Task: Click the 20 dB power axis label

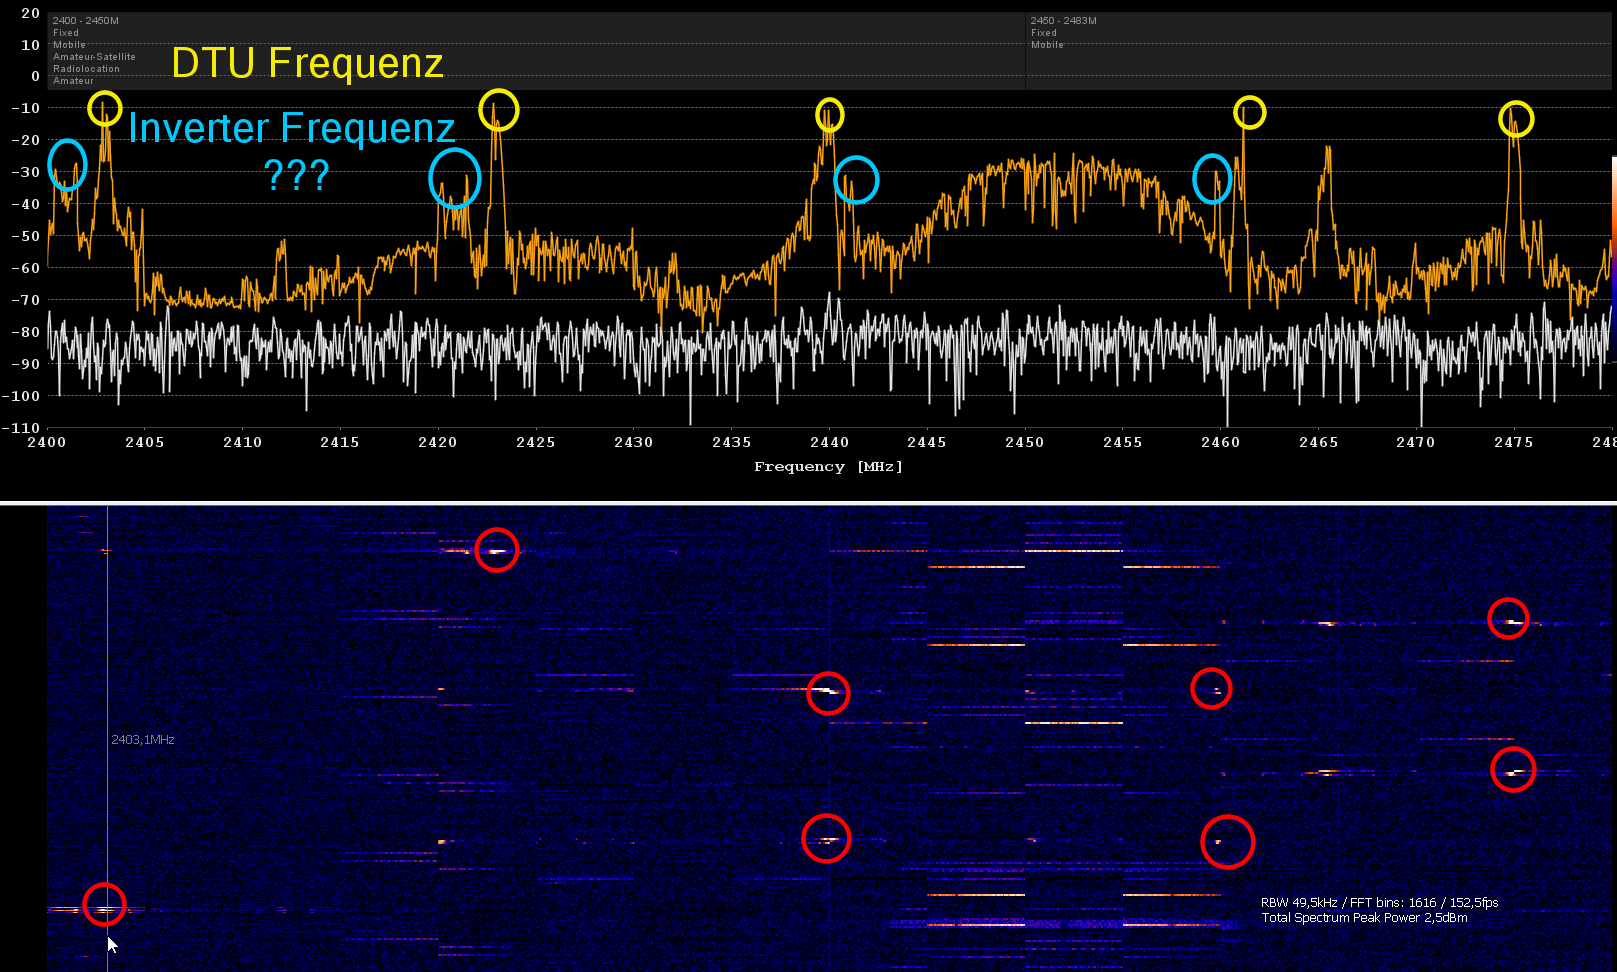Action: tap(30, 13)
